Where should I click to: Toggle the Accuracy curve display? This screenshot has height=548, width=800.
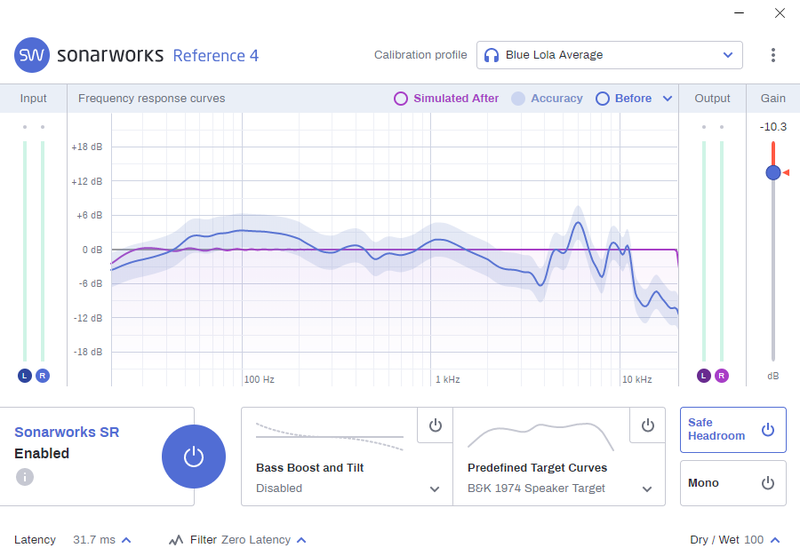547,98
